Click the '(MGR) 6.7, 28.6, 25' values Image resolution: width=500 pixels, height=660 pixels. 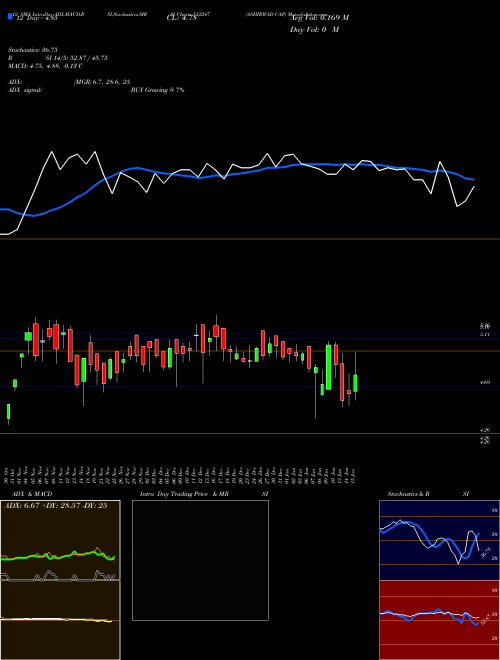pyautogui.click(x=101, y=82)
